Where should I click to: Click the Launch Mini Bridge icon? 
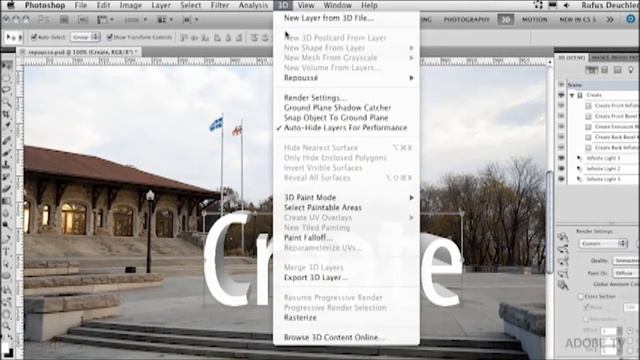[83, 19]
